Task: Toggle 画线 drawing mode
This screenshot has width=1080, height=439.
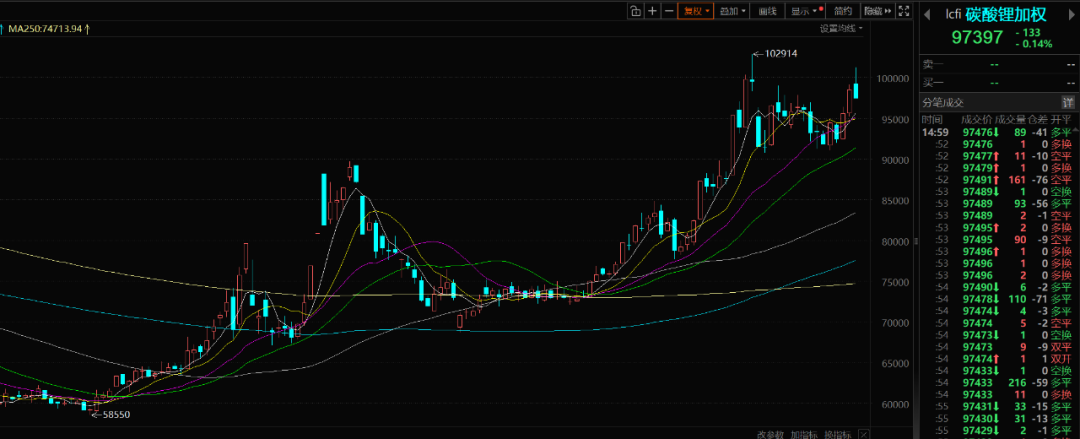Action: point(768,11)
